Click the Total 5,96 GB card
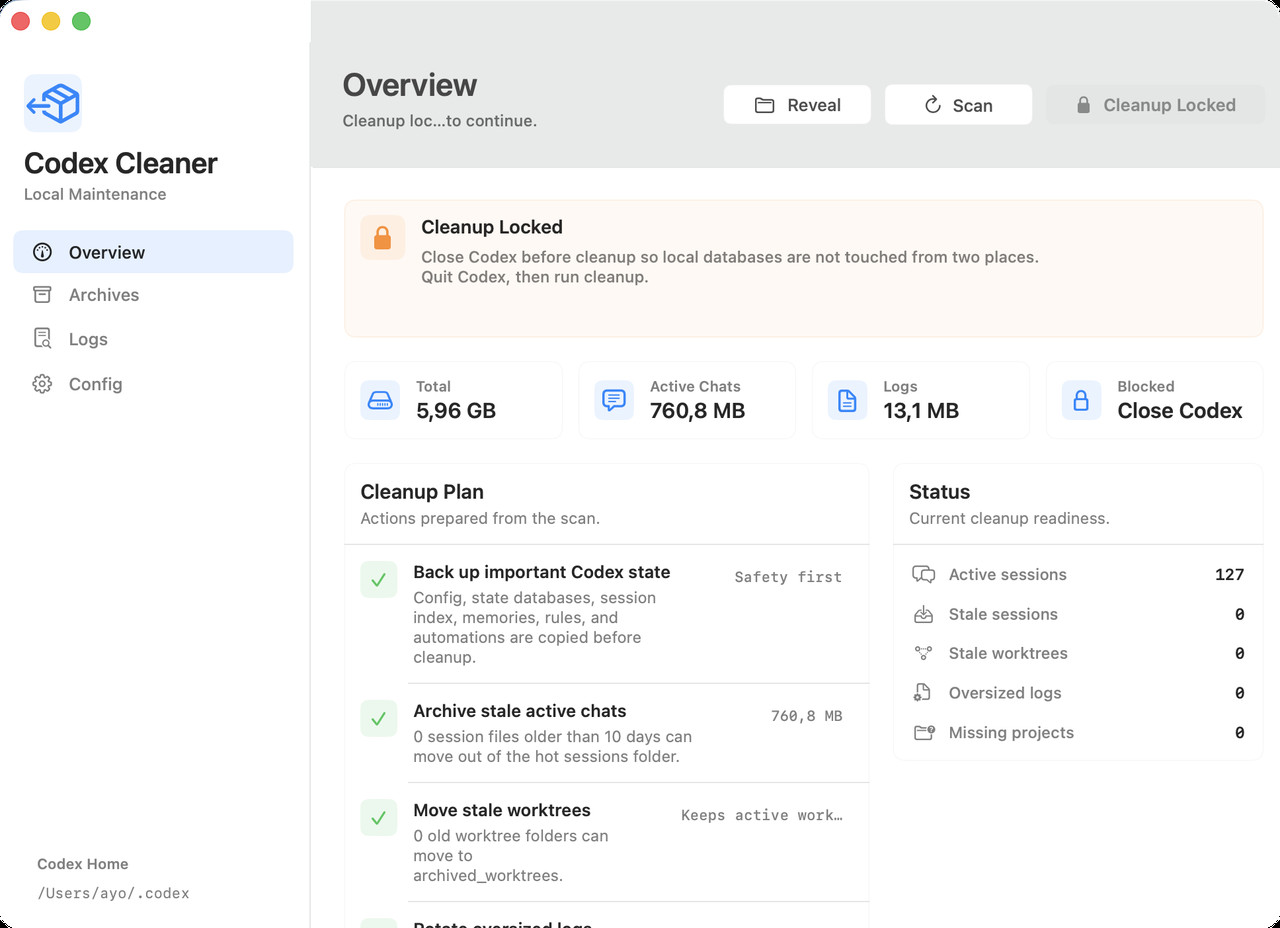Image resolution: width=1280 pixels, height=928 pixels. pyautogui.click(x=454, y=400)
